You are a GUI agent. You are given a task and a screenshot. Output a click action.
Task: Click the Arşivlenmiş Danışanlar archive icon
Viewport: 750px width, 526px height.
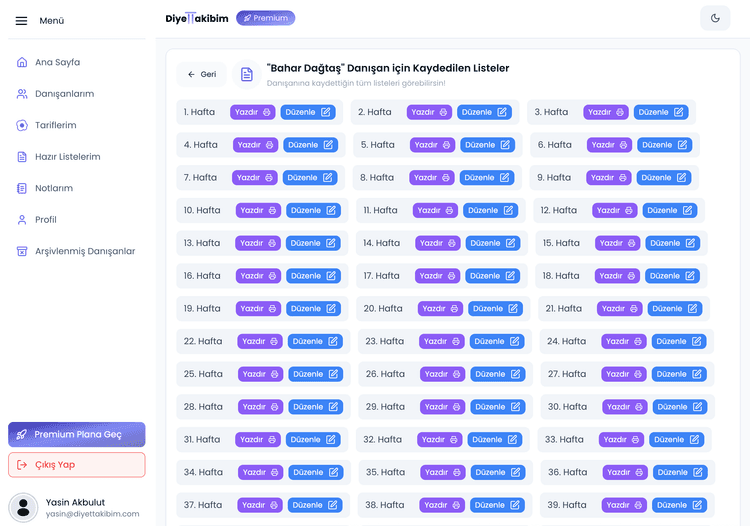click(x=22, y=251)
